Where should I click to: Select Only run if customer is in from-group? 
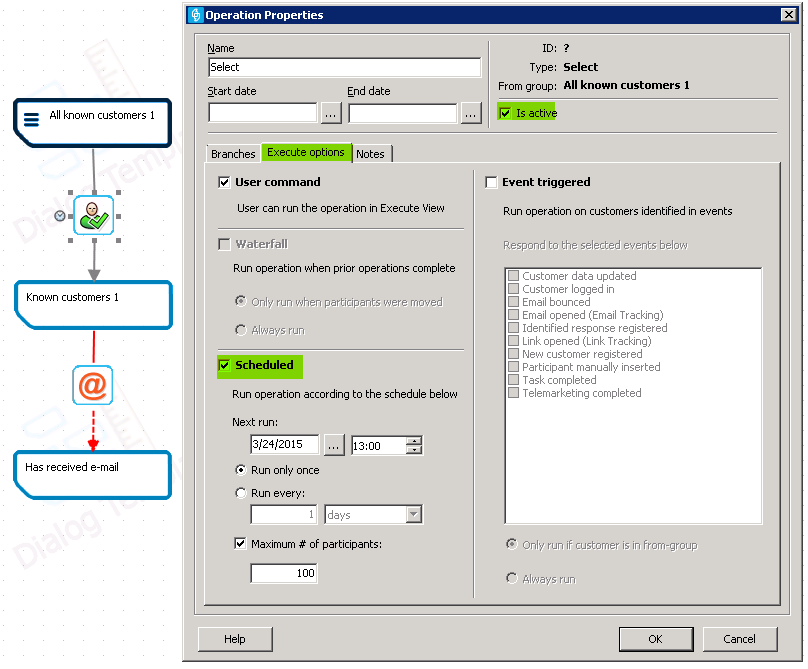pyautogui.click(x=512, y=544)
